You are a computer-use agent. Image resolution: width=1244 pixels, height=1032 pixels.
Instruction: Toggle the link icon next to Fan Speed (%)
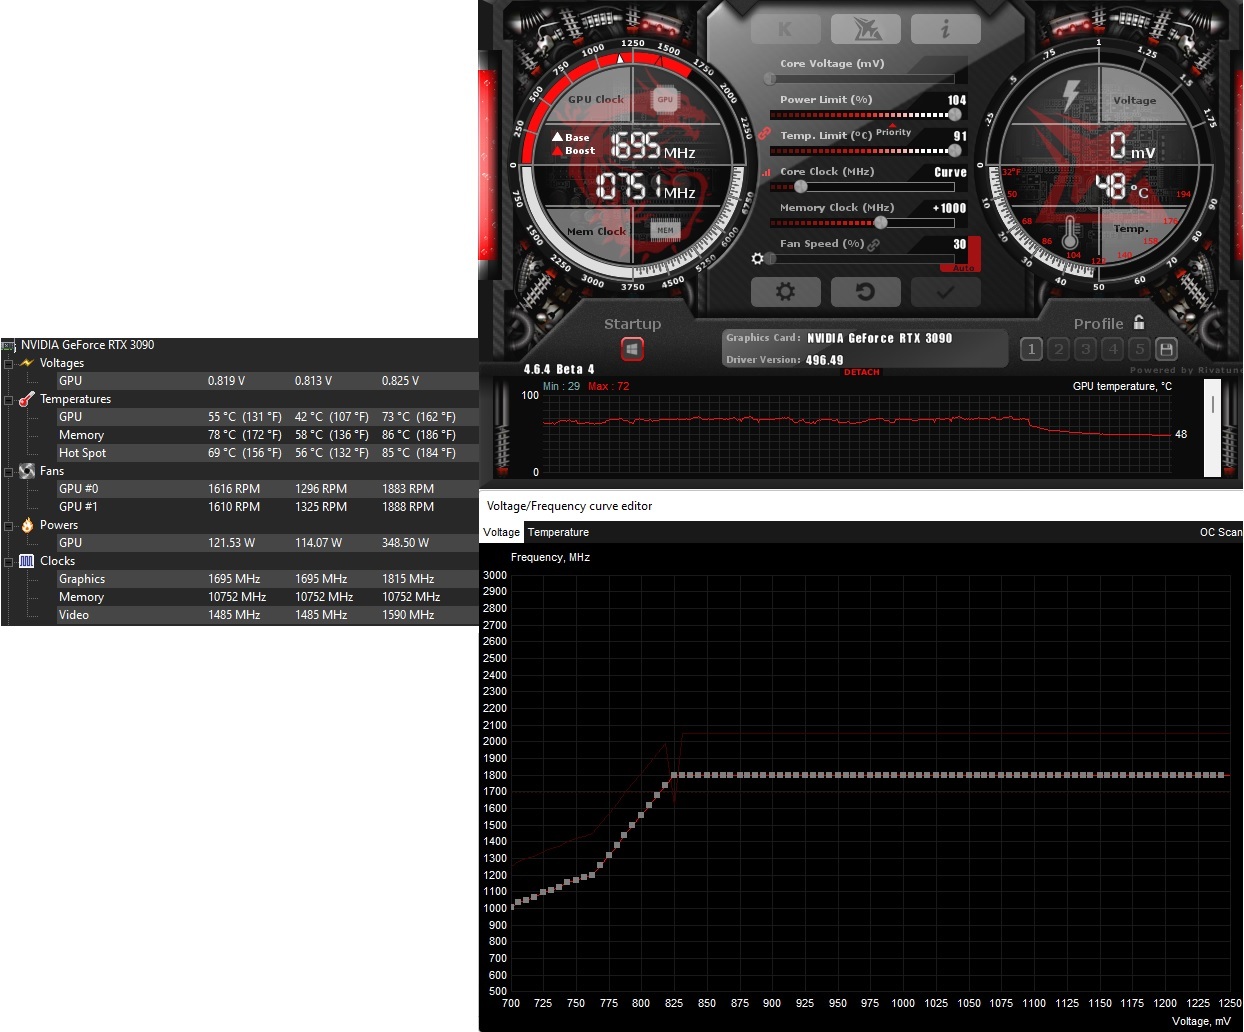pos(874,244)
